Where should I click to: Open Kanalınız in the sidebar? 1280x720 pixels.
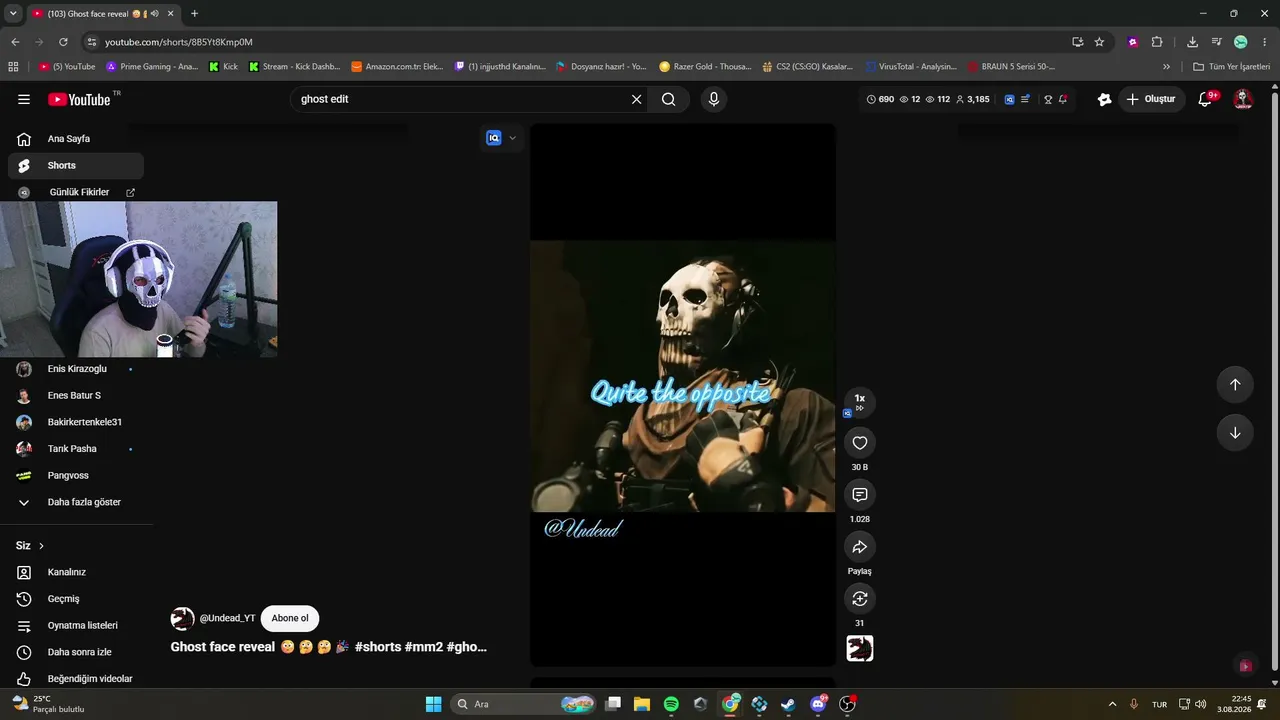[x=76, y=572]
